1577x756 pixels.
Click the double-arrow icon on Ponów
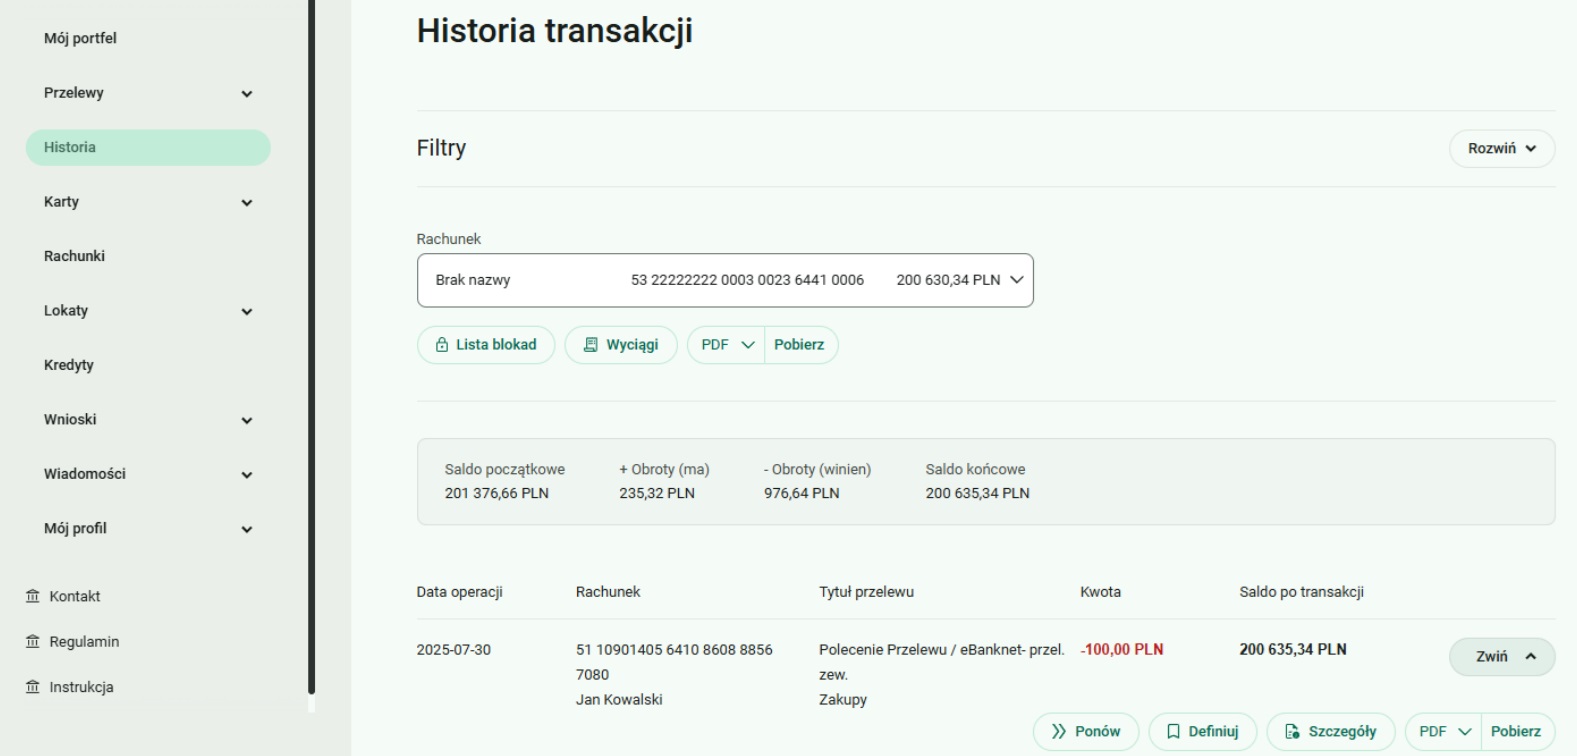coord(1059,732)
